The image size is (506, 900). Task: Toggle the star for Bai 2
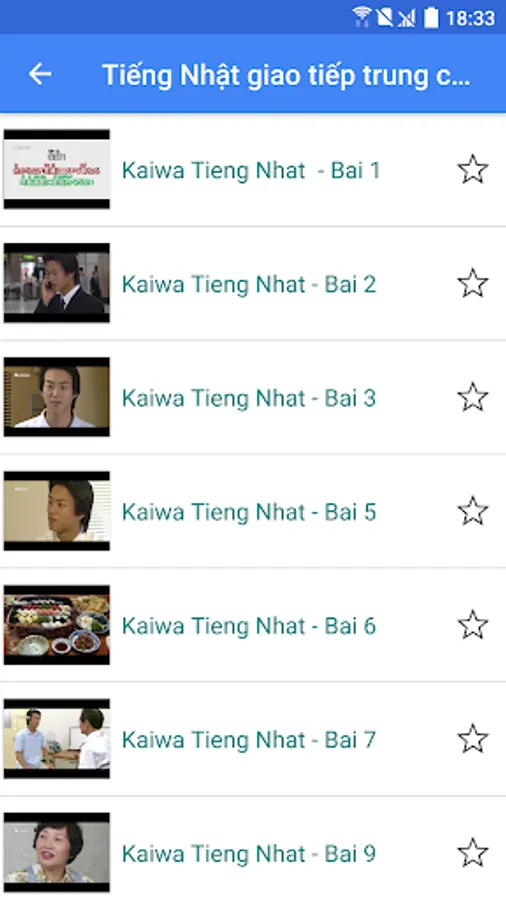(x=473, y=283)
